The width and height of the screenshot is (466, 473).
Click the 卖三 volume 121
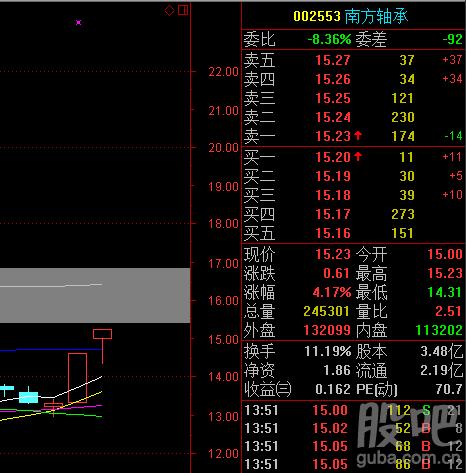click(402, 98)
